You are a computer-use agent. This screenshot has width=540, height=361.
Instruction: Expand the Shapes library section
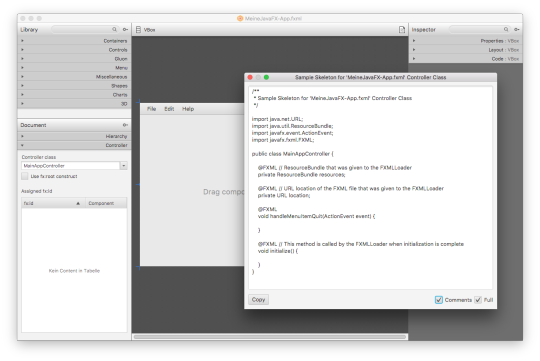click(x=74, y=85)
